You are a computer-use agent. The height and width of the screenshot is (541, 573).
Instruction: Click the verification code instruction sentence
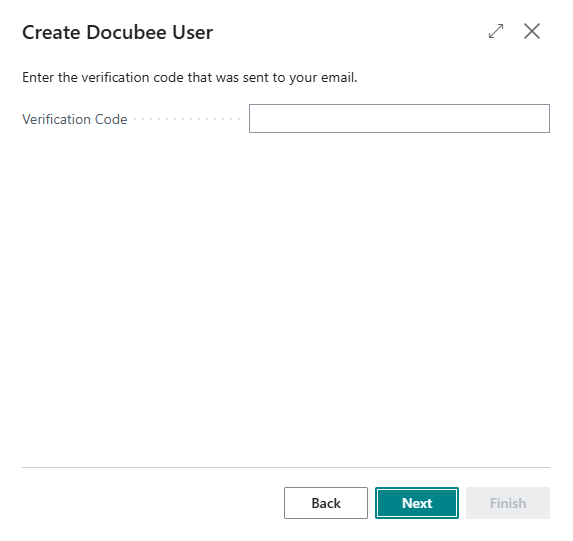click(x=190, y=77)
